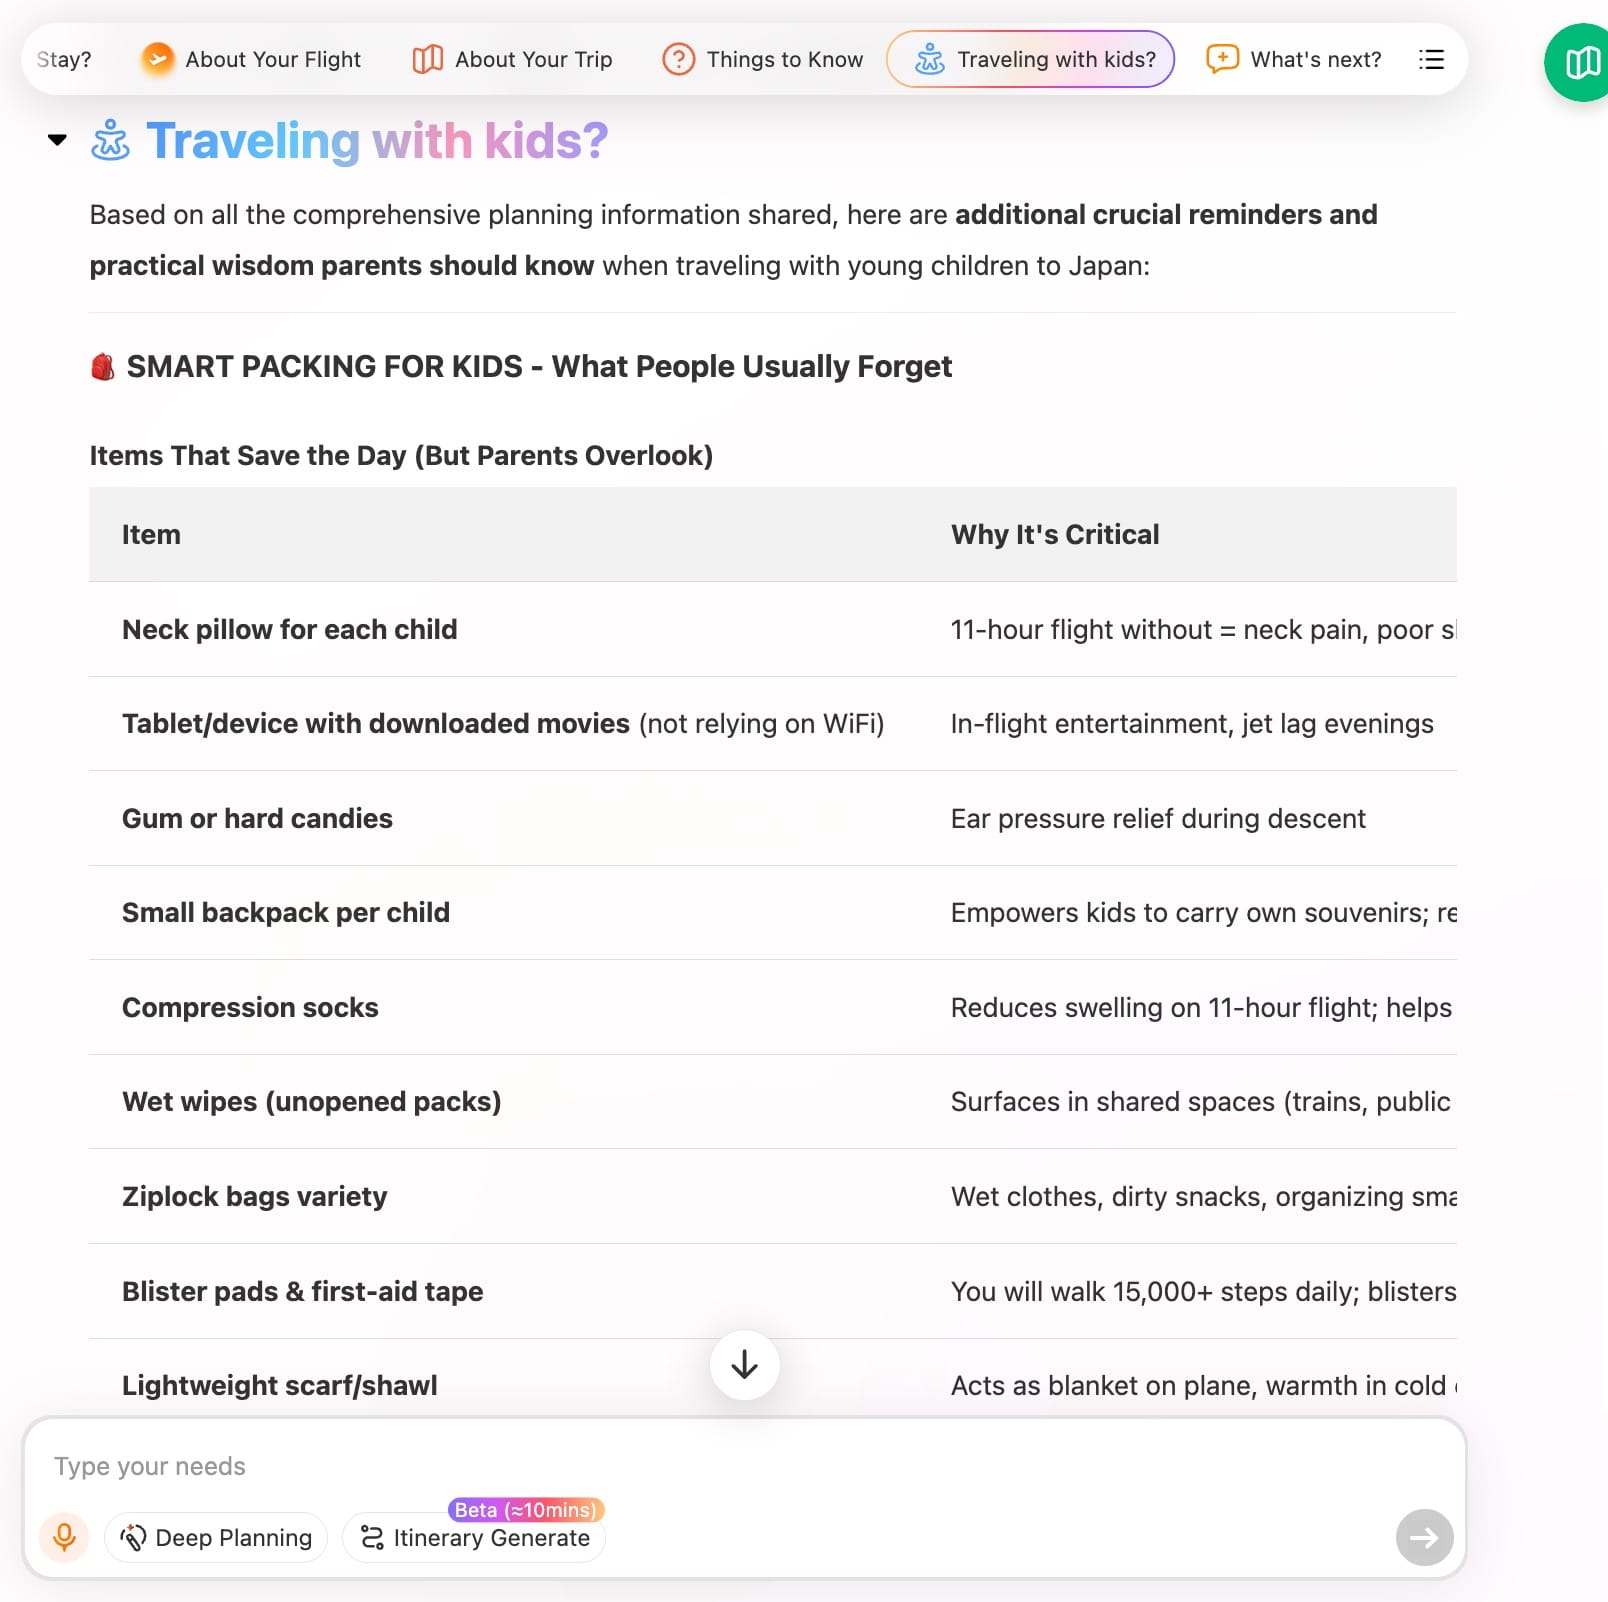Click the Beta (≈10mins) badge
The width and height of the screenshot is (1608, 1602).
[x=526, y=1509]
